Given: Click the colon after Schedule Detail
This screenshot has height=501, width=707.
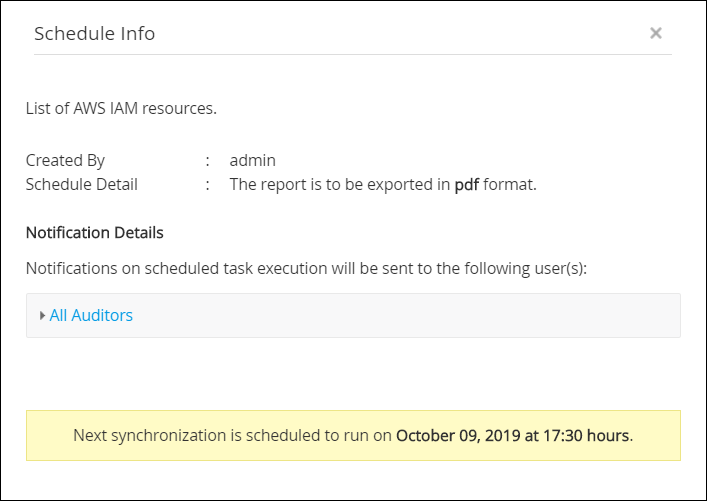Looking at the screenshot, I should pyautogui.click(x=208, y=184).
